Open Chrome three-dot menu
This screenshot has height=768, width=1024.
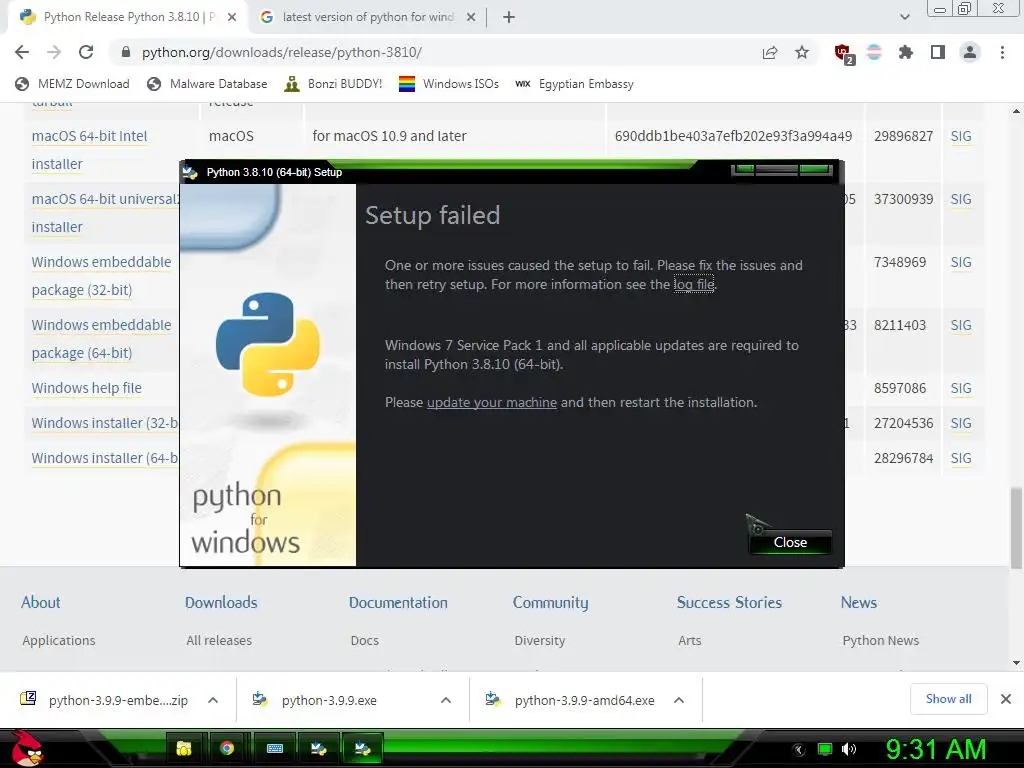(x=1002, y=52)
